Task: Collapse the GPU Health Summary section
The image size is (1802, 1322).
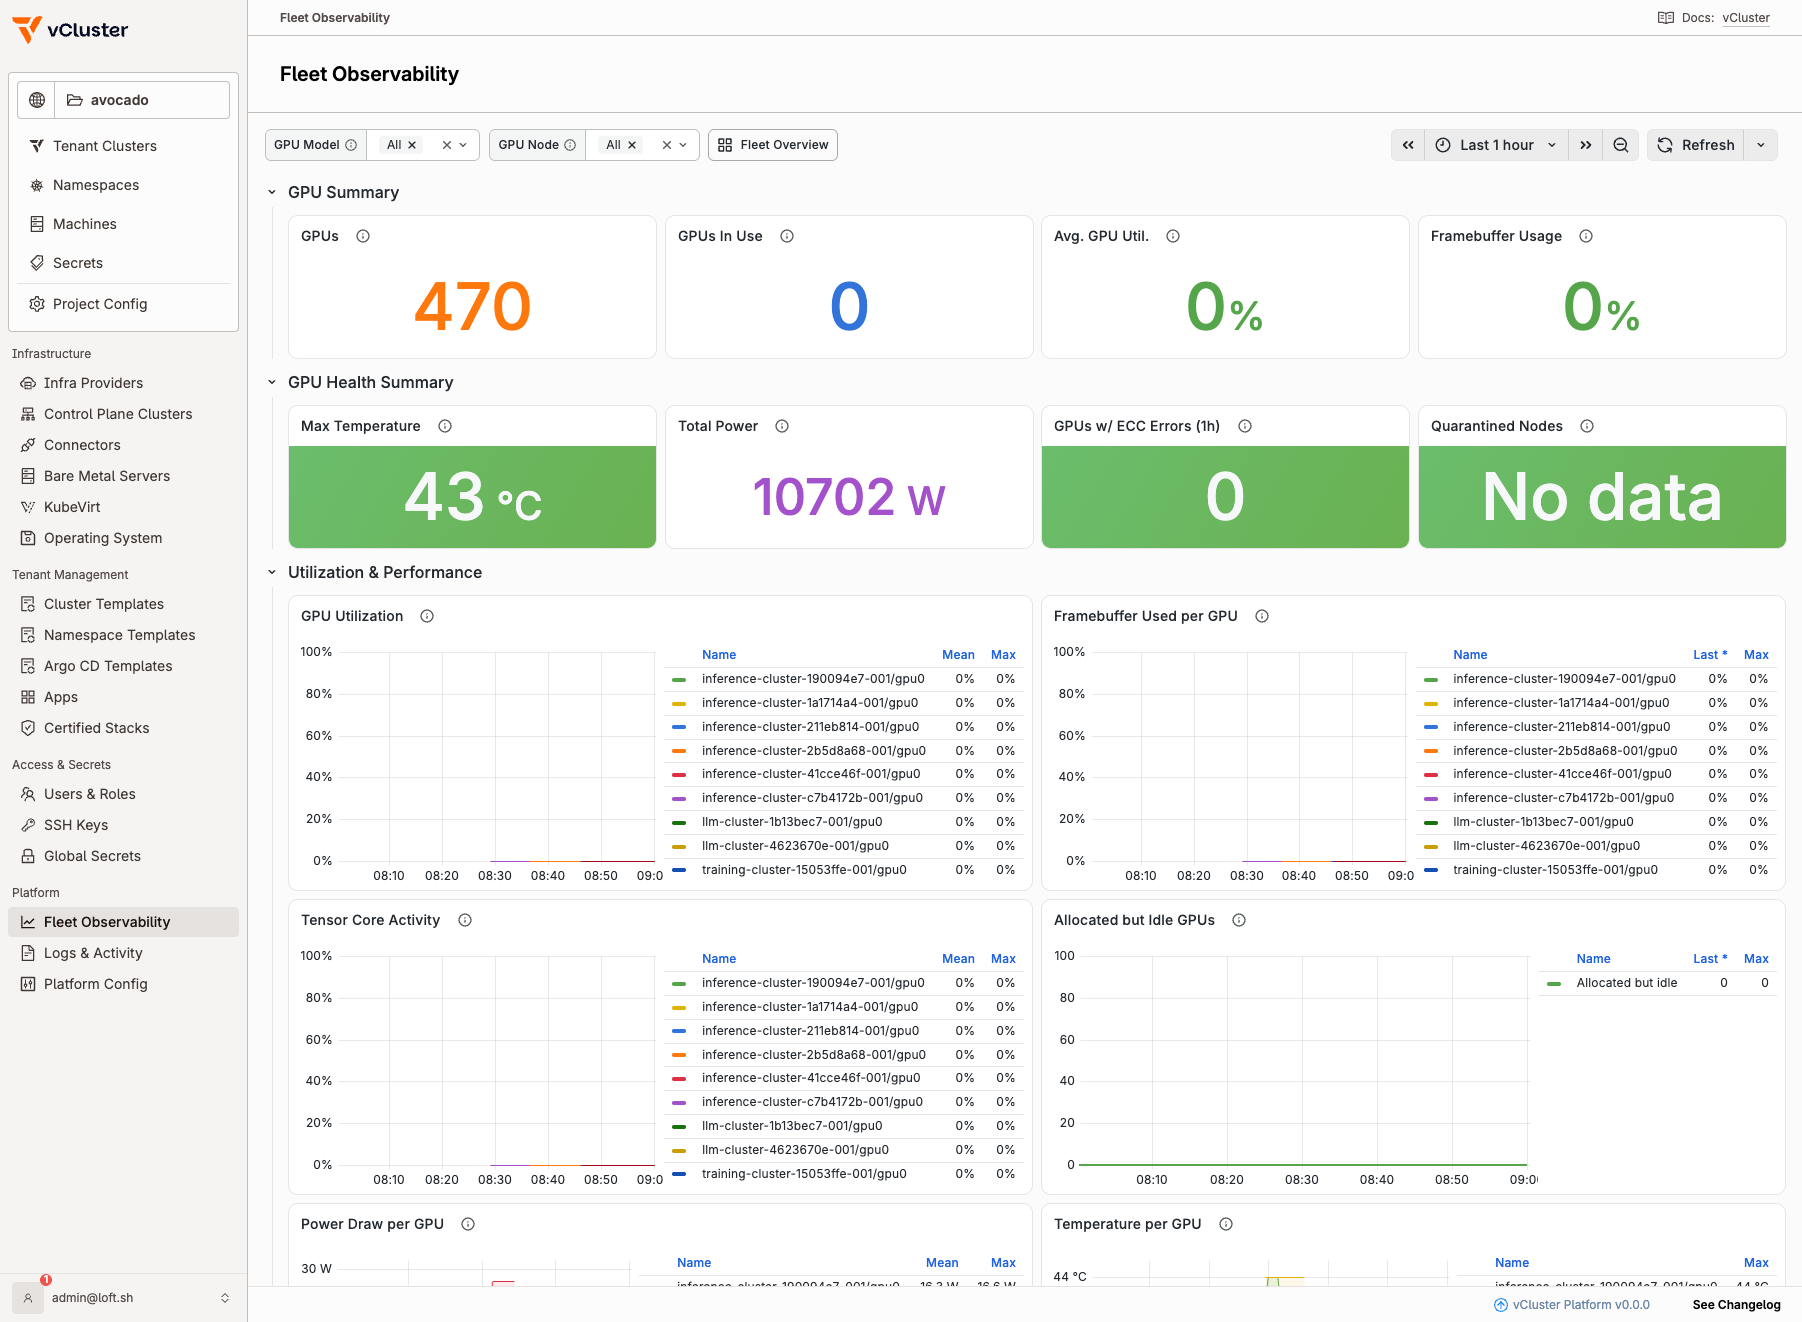Action: [272, 382]
